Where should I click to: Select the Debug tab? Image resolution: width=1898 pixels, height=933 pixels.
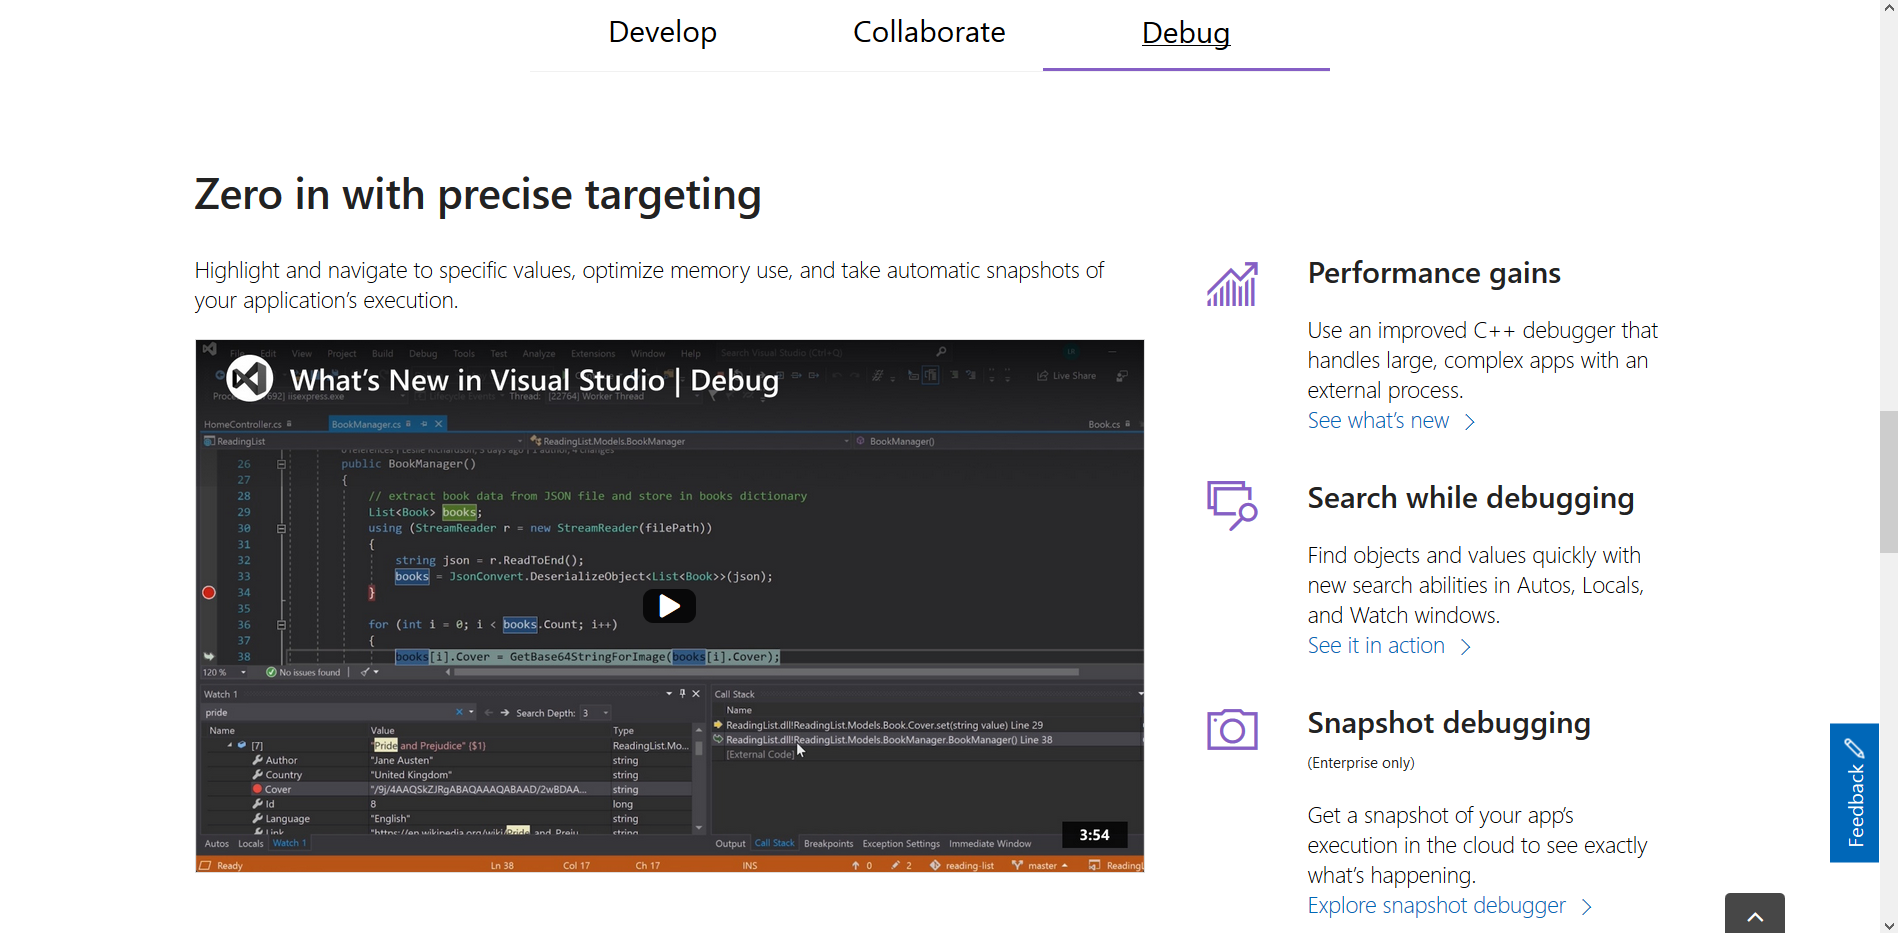1186,33
